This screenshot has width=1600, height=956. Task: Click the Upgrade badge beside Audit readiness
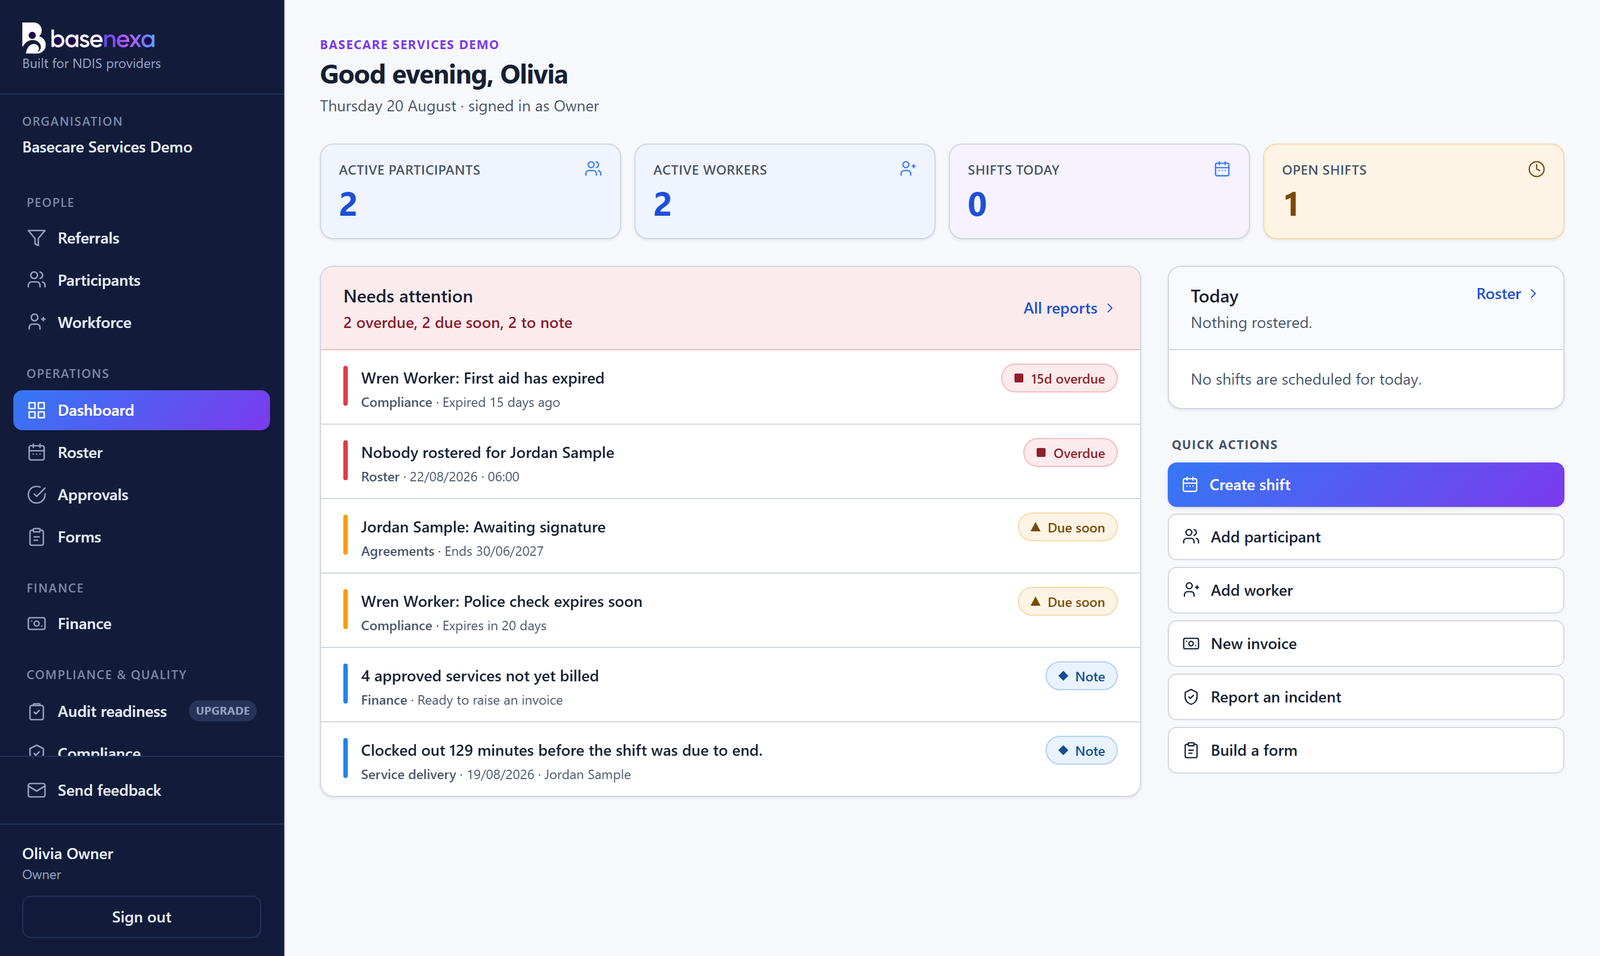(223, 711)
